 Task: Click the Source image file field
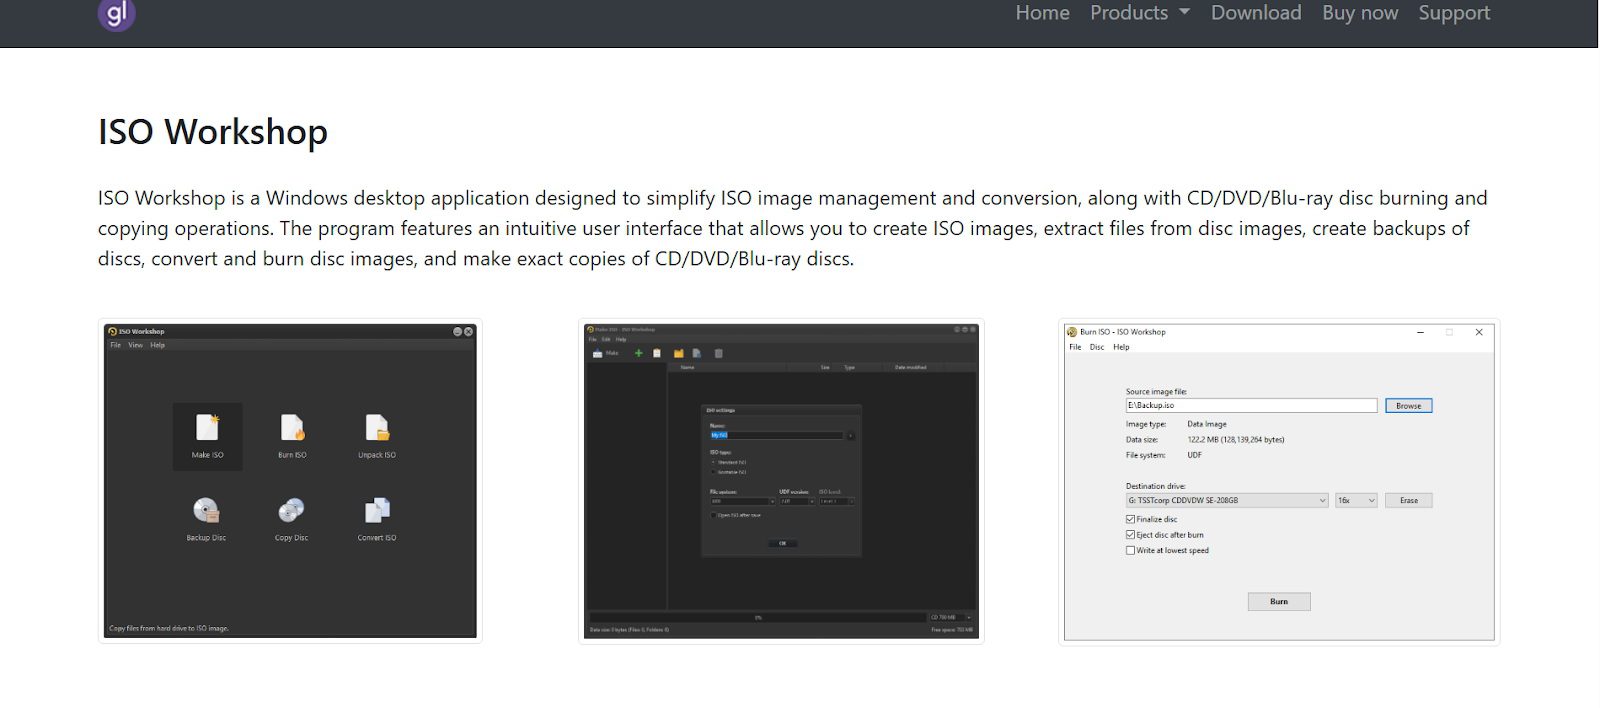(x=1250, y=406)
